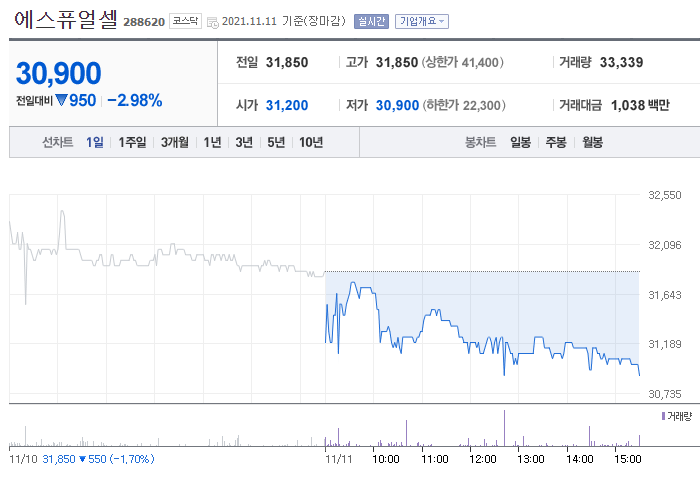The height and width of the screenshot is (485, 700).
Task: Click the 11/10 31,850 previous close summary
Action: click(x=82, y=459)
